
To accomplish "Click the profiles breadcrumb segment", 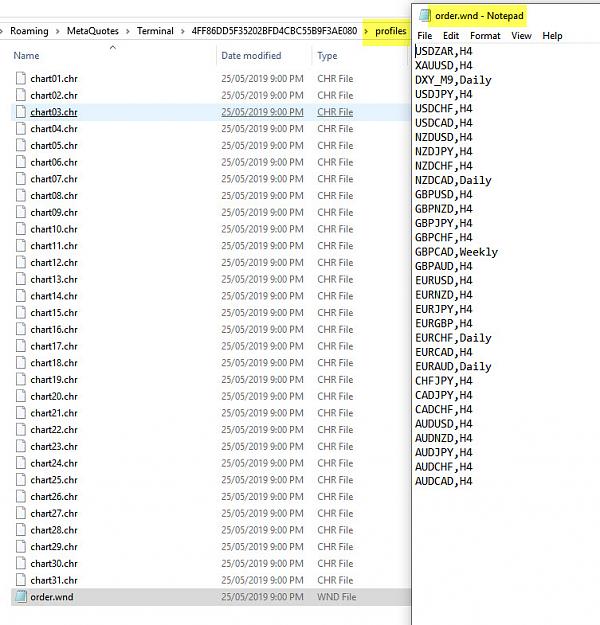I will [390, 31].
